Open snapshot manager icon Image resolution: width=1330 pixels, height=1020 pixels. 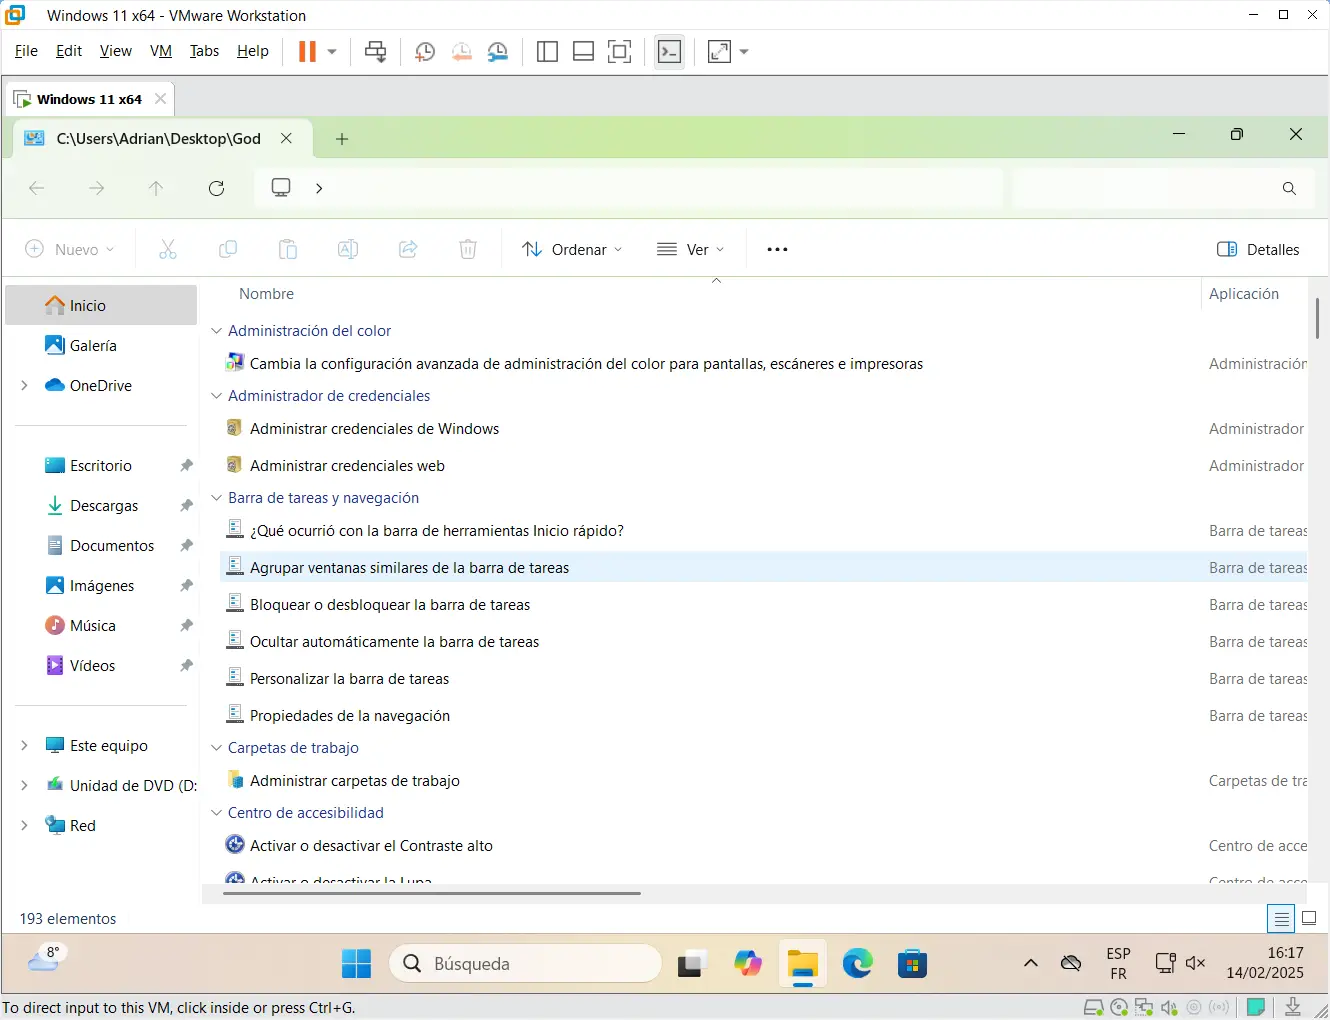497,51
